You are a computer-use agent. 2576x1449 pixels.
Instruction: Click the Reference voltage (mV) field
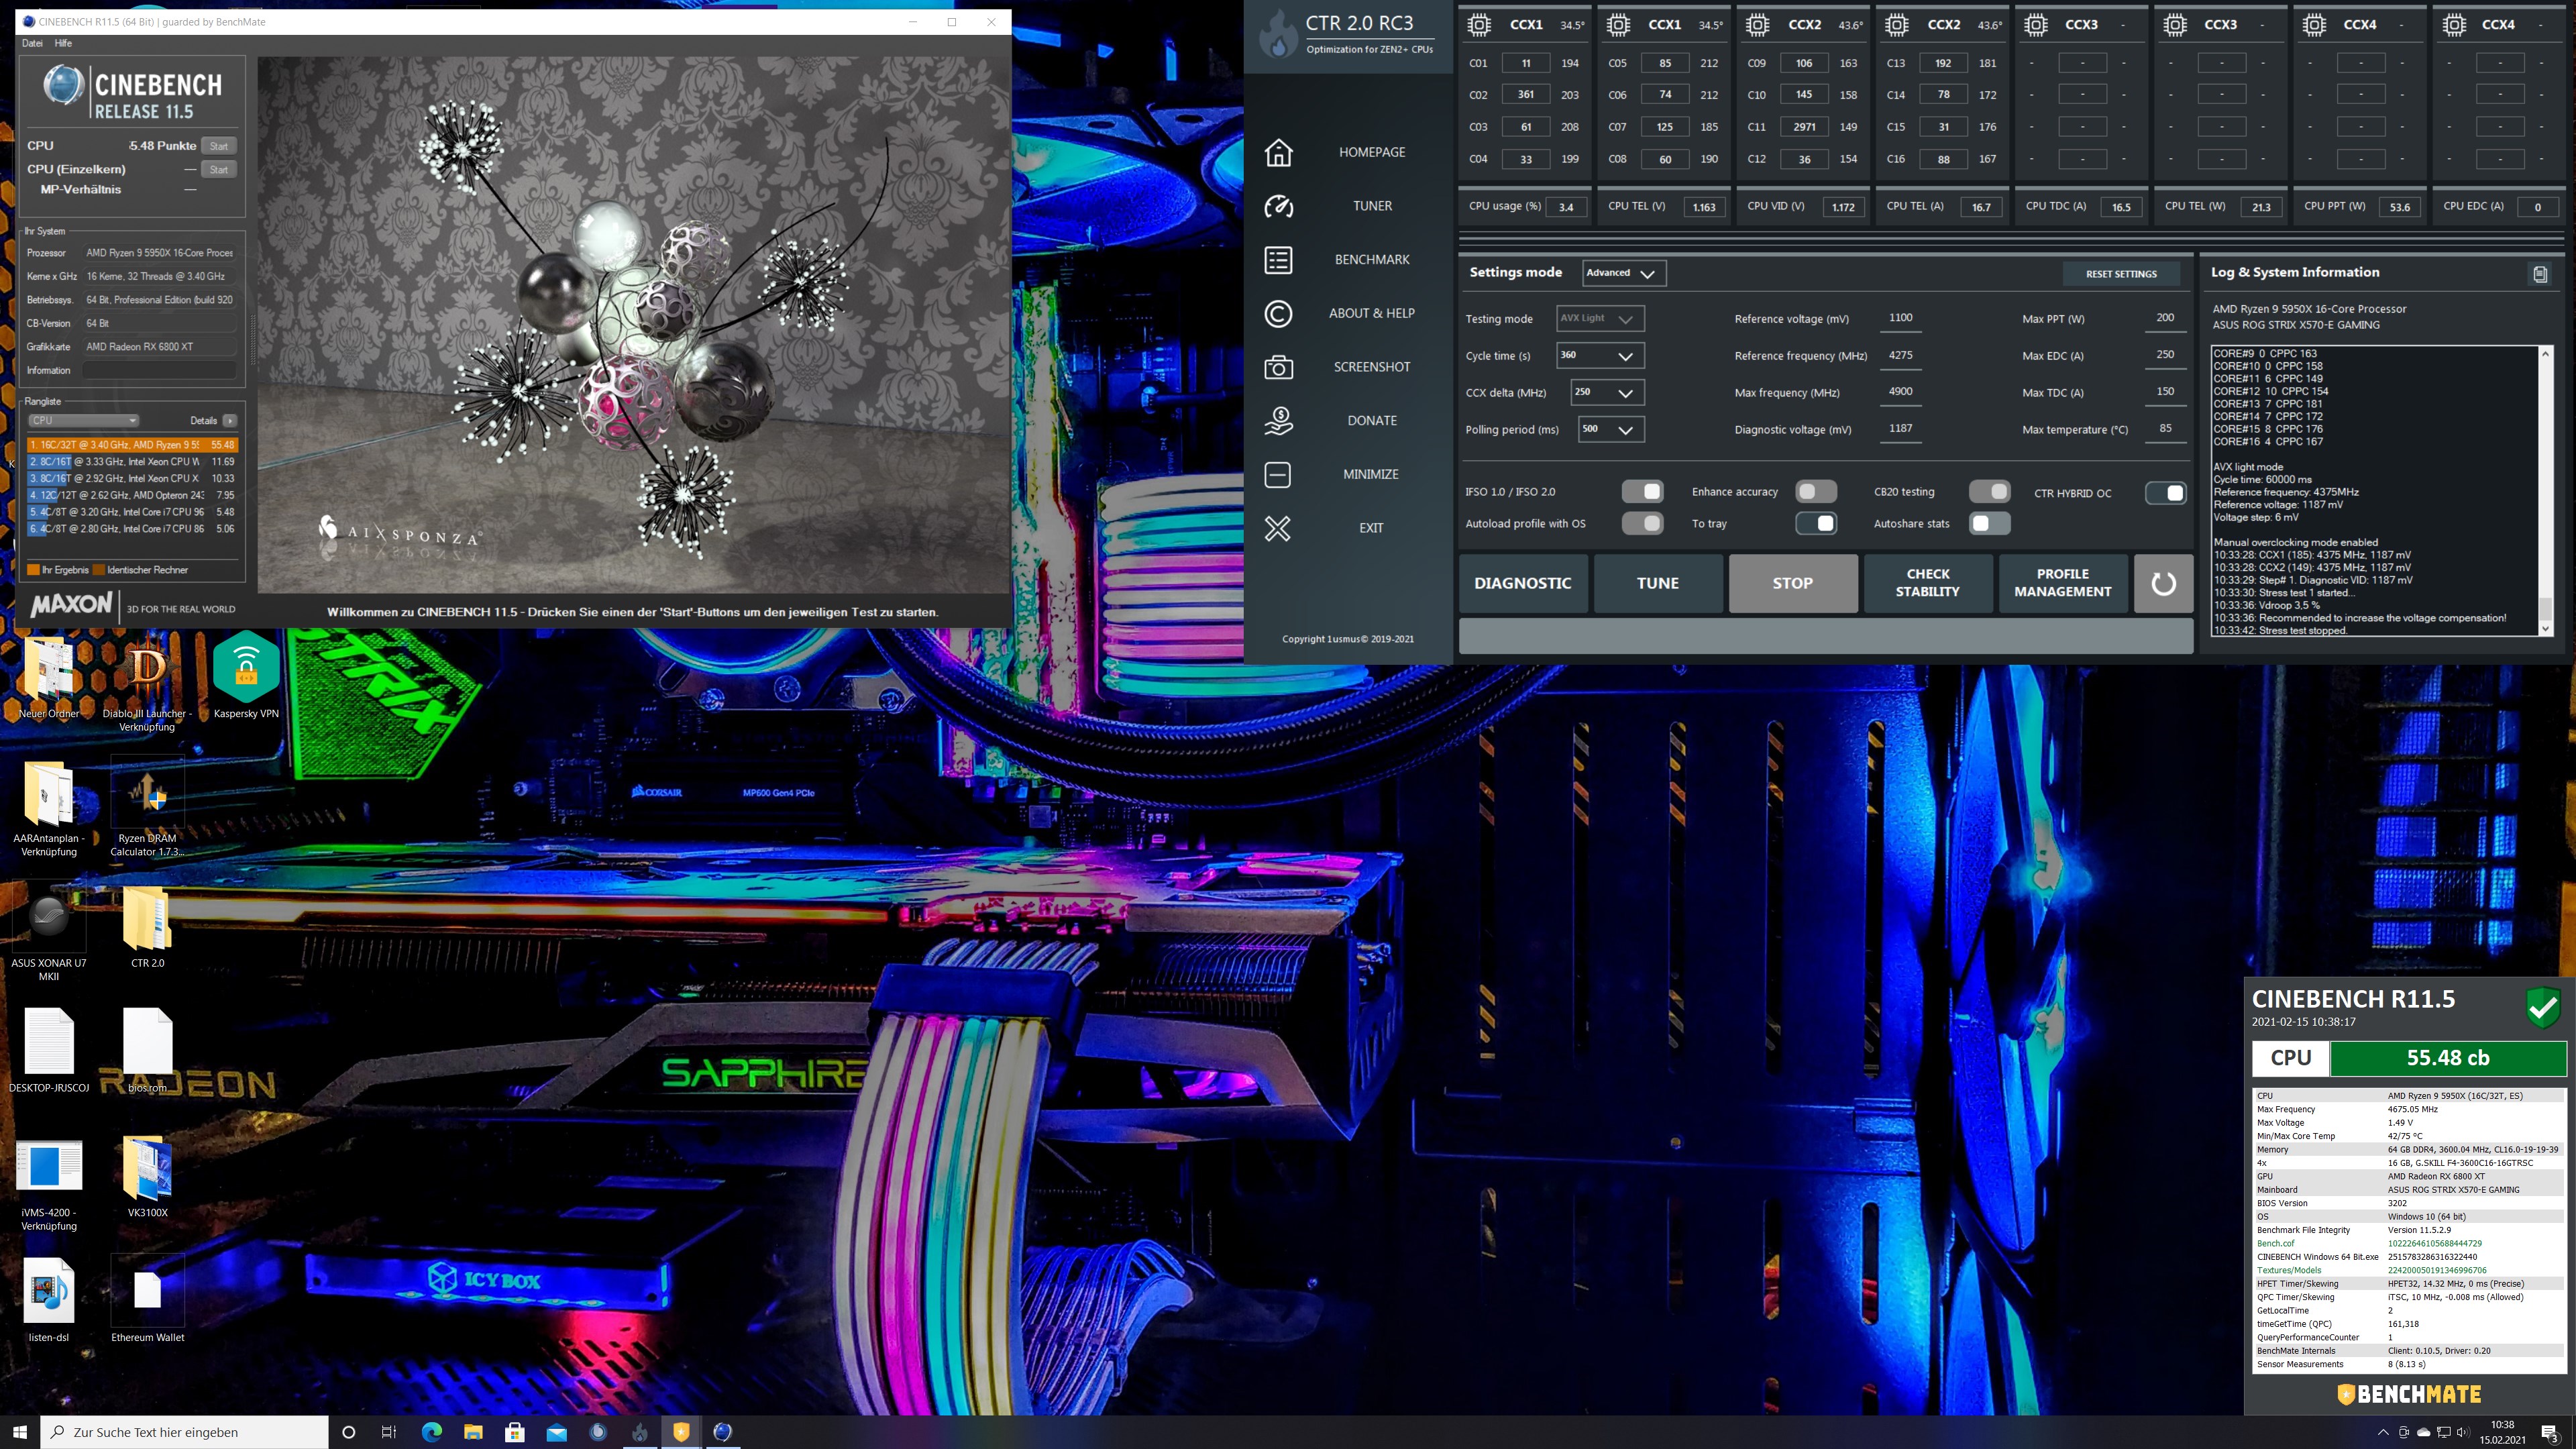pyautogui.click(x=1901, y=318)
